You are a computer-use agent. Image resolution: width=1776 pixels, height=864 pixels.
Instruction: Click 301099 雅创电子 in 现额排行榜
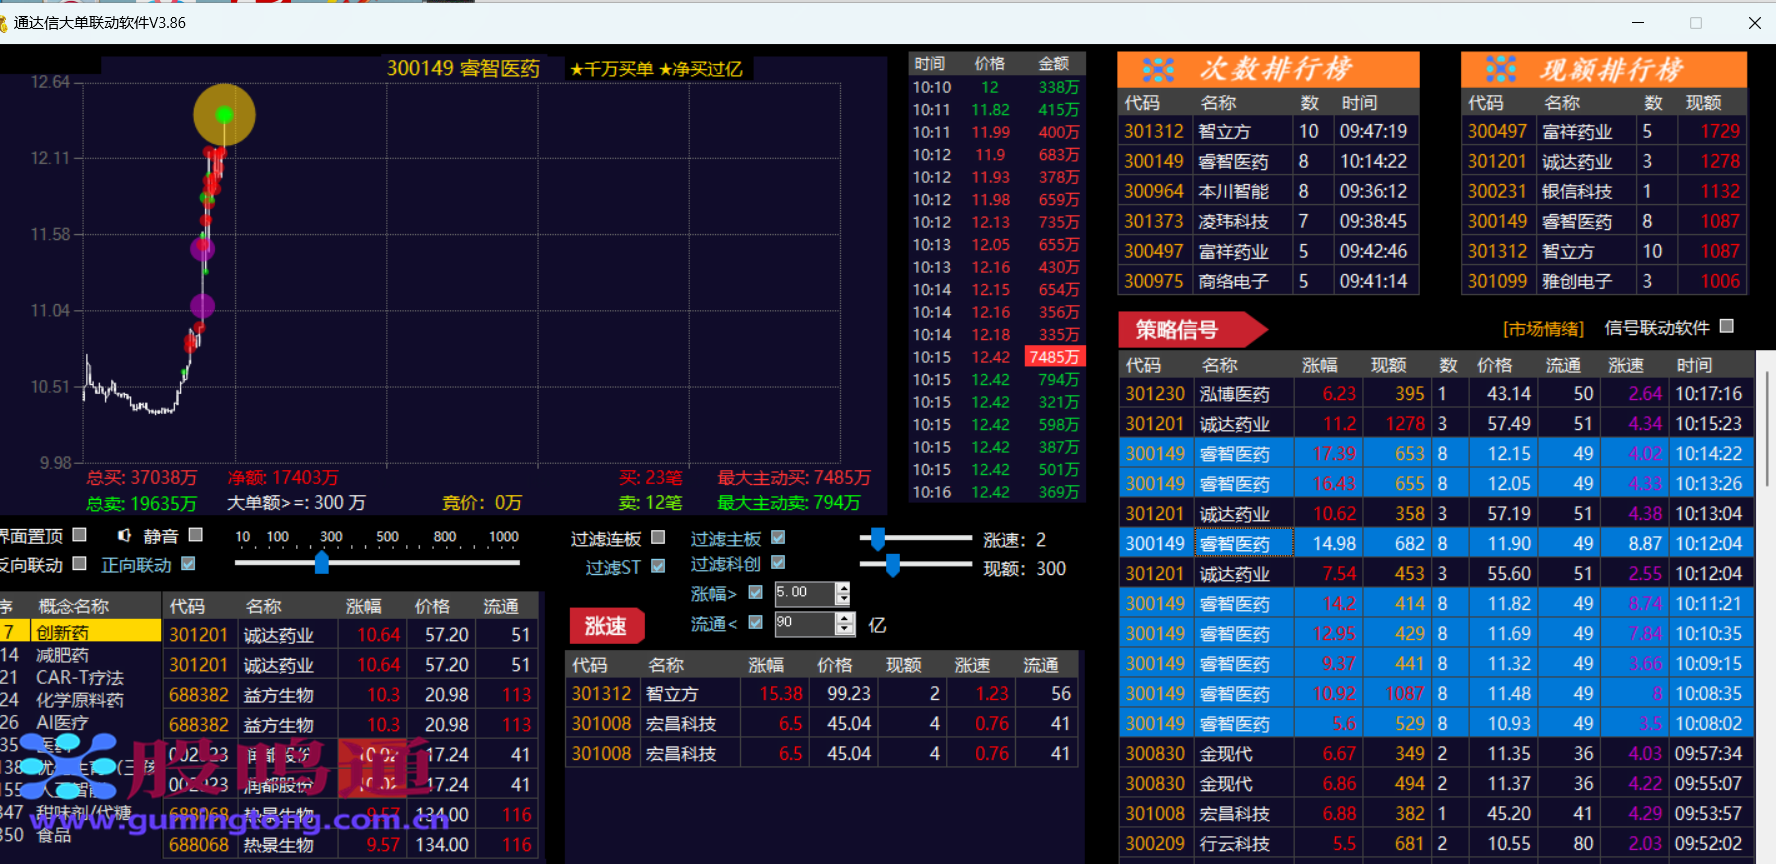pyautogui.click(x=1604, y=281)
